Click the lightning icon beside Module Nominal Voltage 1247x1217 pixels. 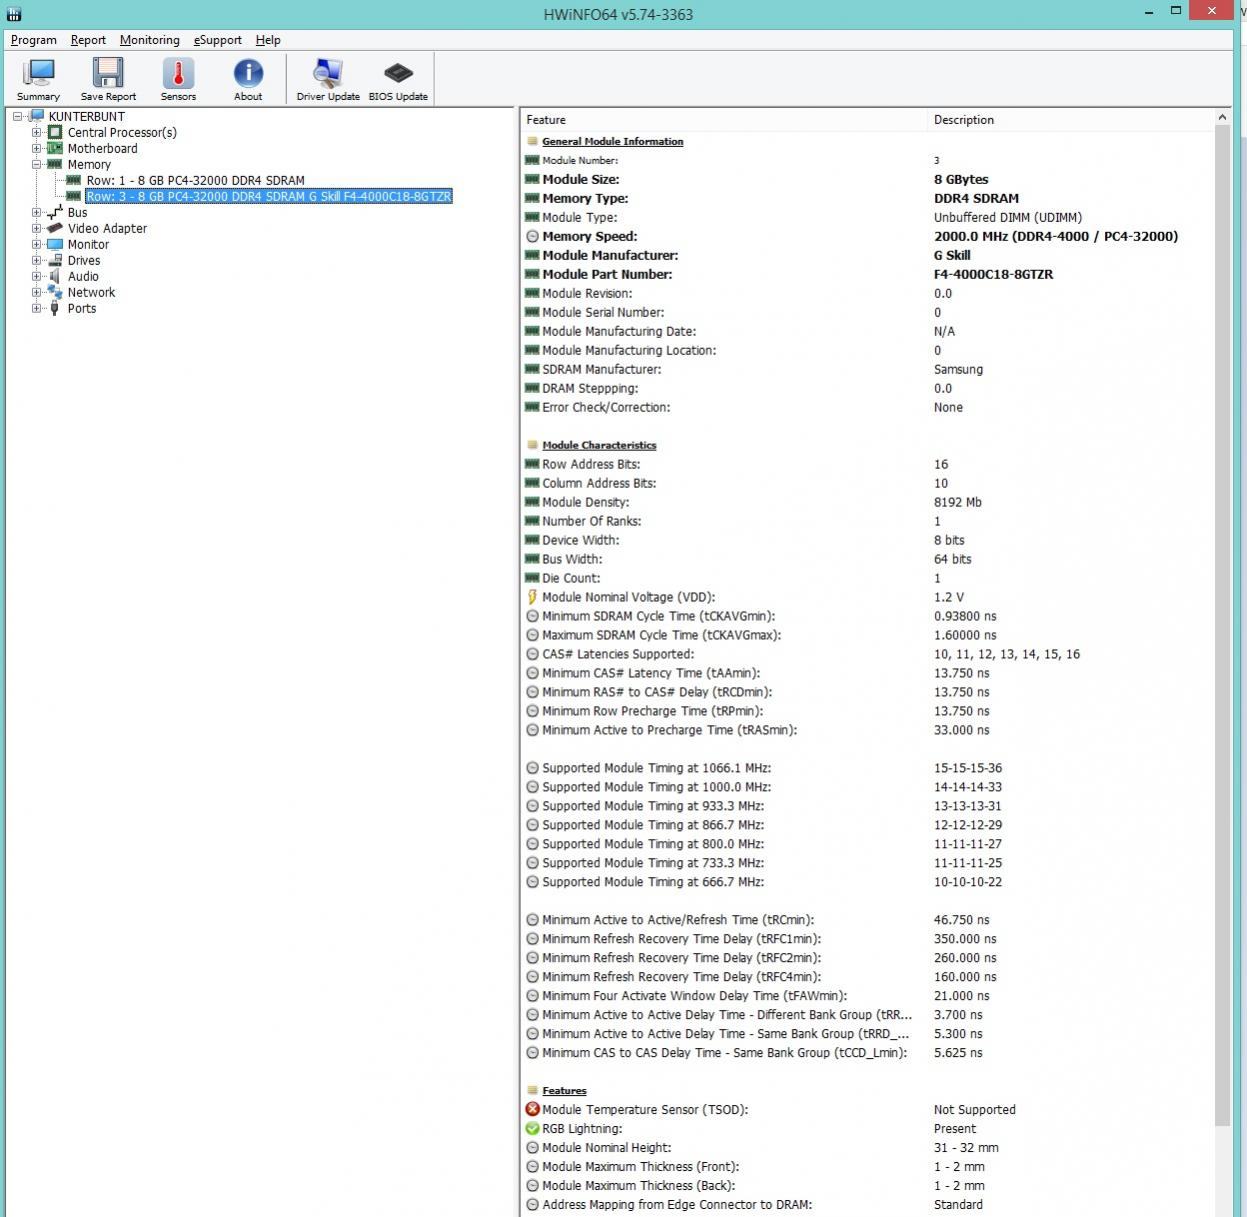point(532,597)
